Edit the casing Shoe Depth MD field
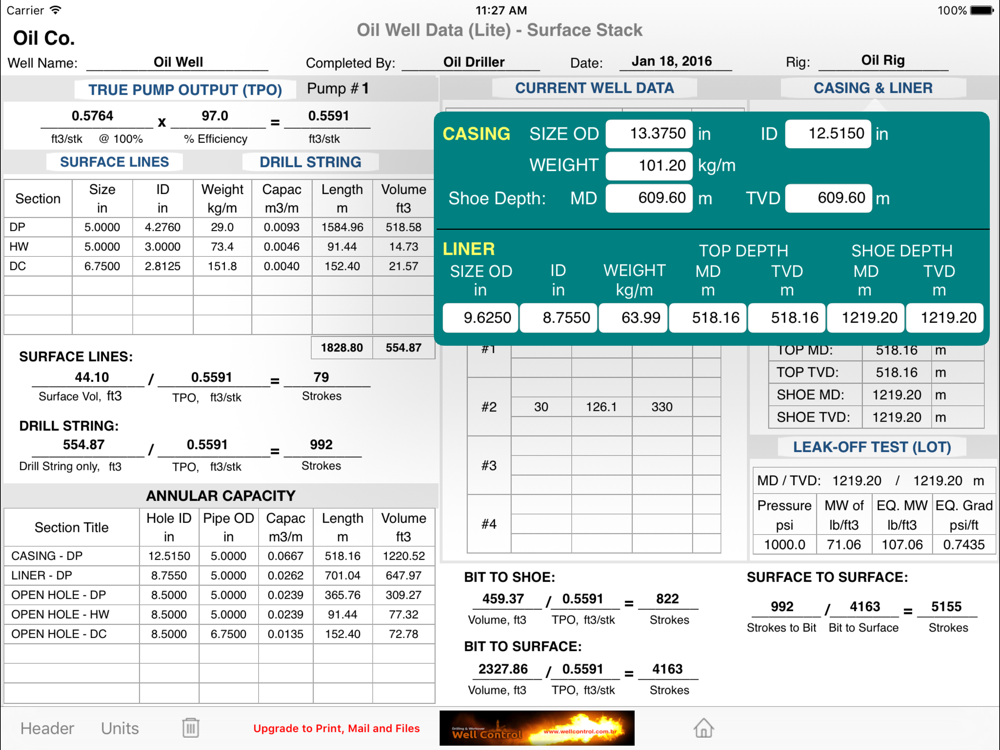Viewport: 1000px width, 750px height. pyautogui.click(x=649, y=198)
